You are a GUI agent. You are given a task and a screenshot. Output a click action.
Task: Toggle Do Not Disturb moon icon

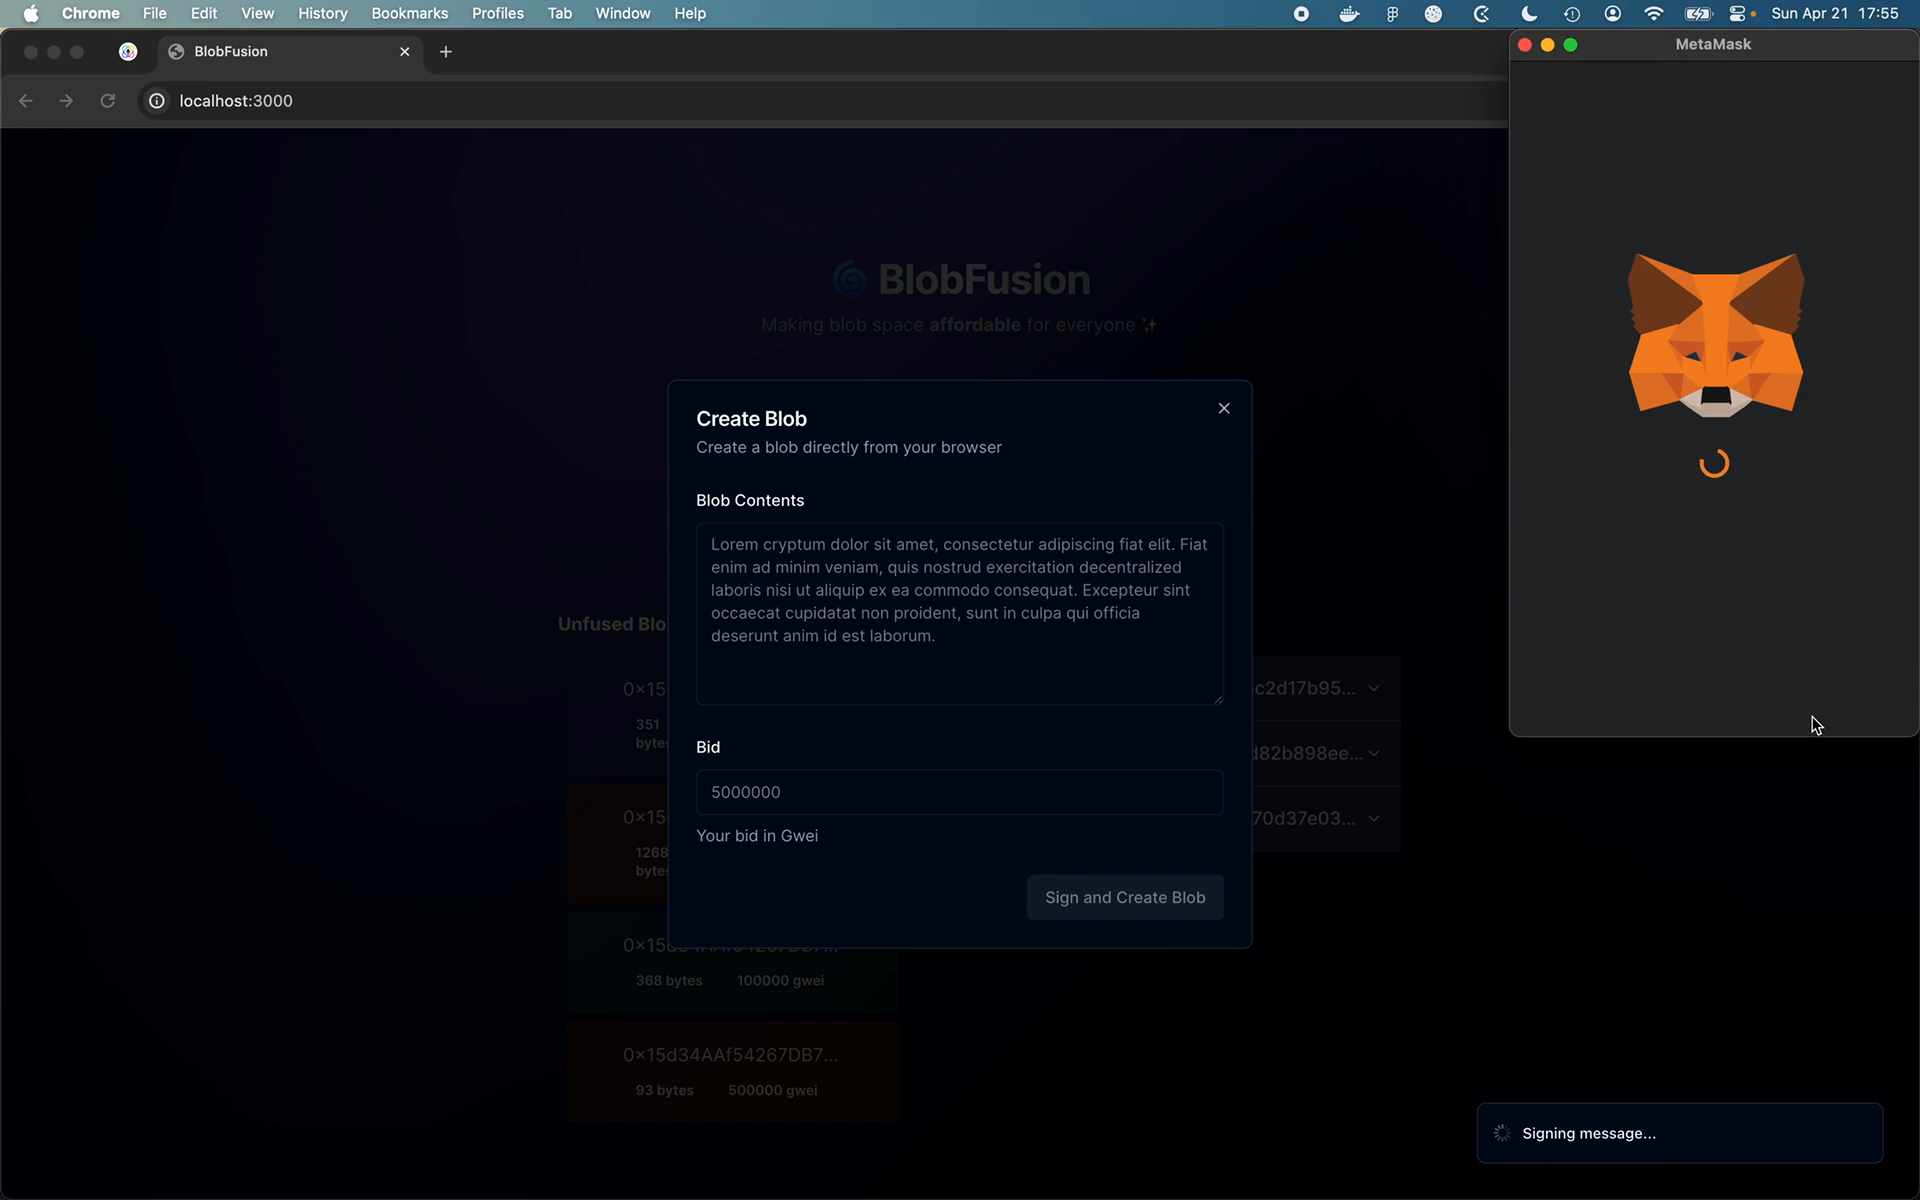[1529, 14]
